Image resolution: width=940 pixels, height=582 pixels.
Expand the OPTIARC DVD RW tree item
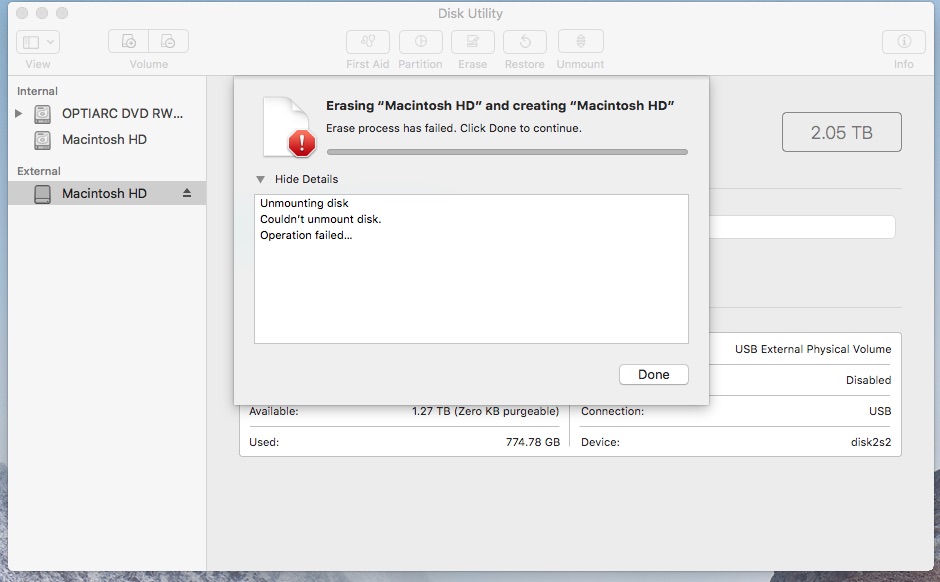click(18, 114)
